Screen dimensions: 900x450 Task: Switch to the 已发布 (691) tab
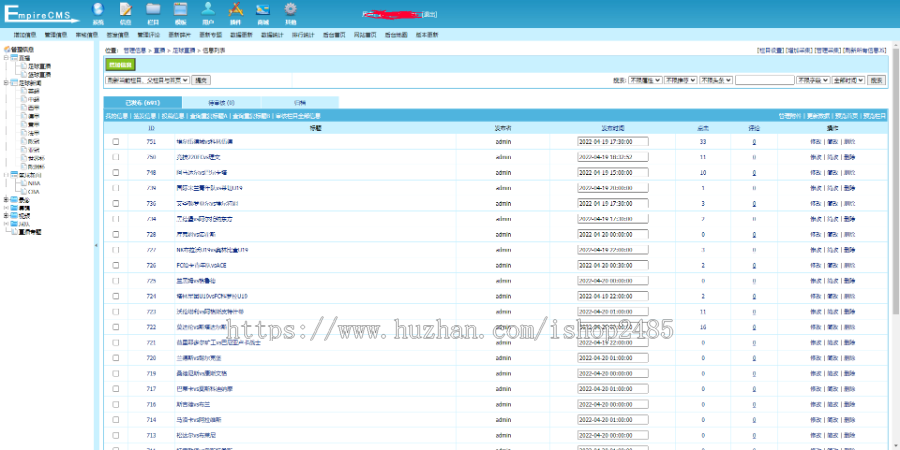point(142,103)
